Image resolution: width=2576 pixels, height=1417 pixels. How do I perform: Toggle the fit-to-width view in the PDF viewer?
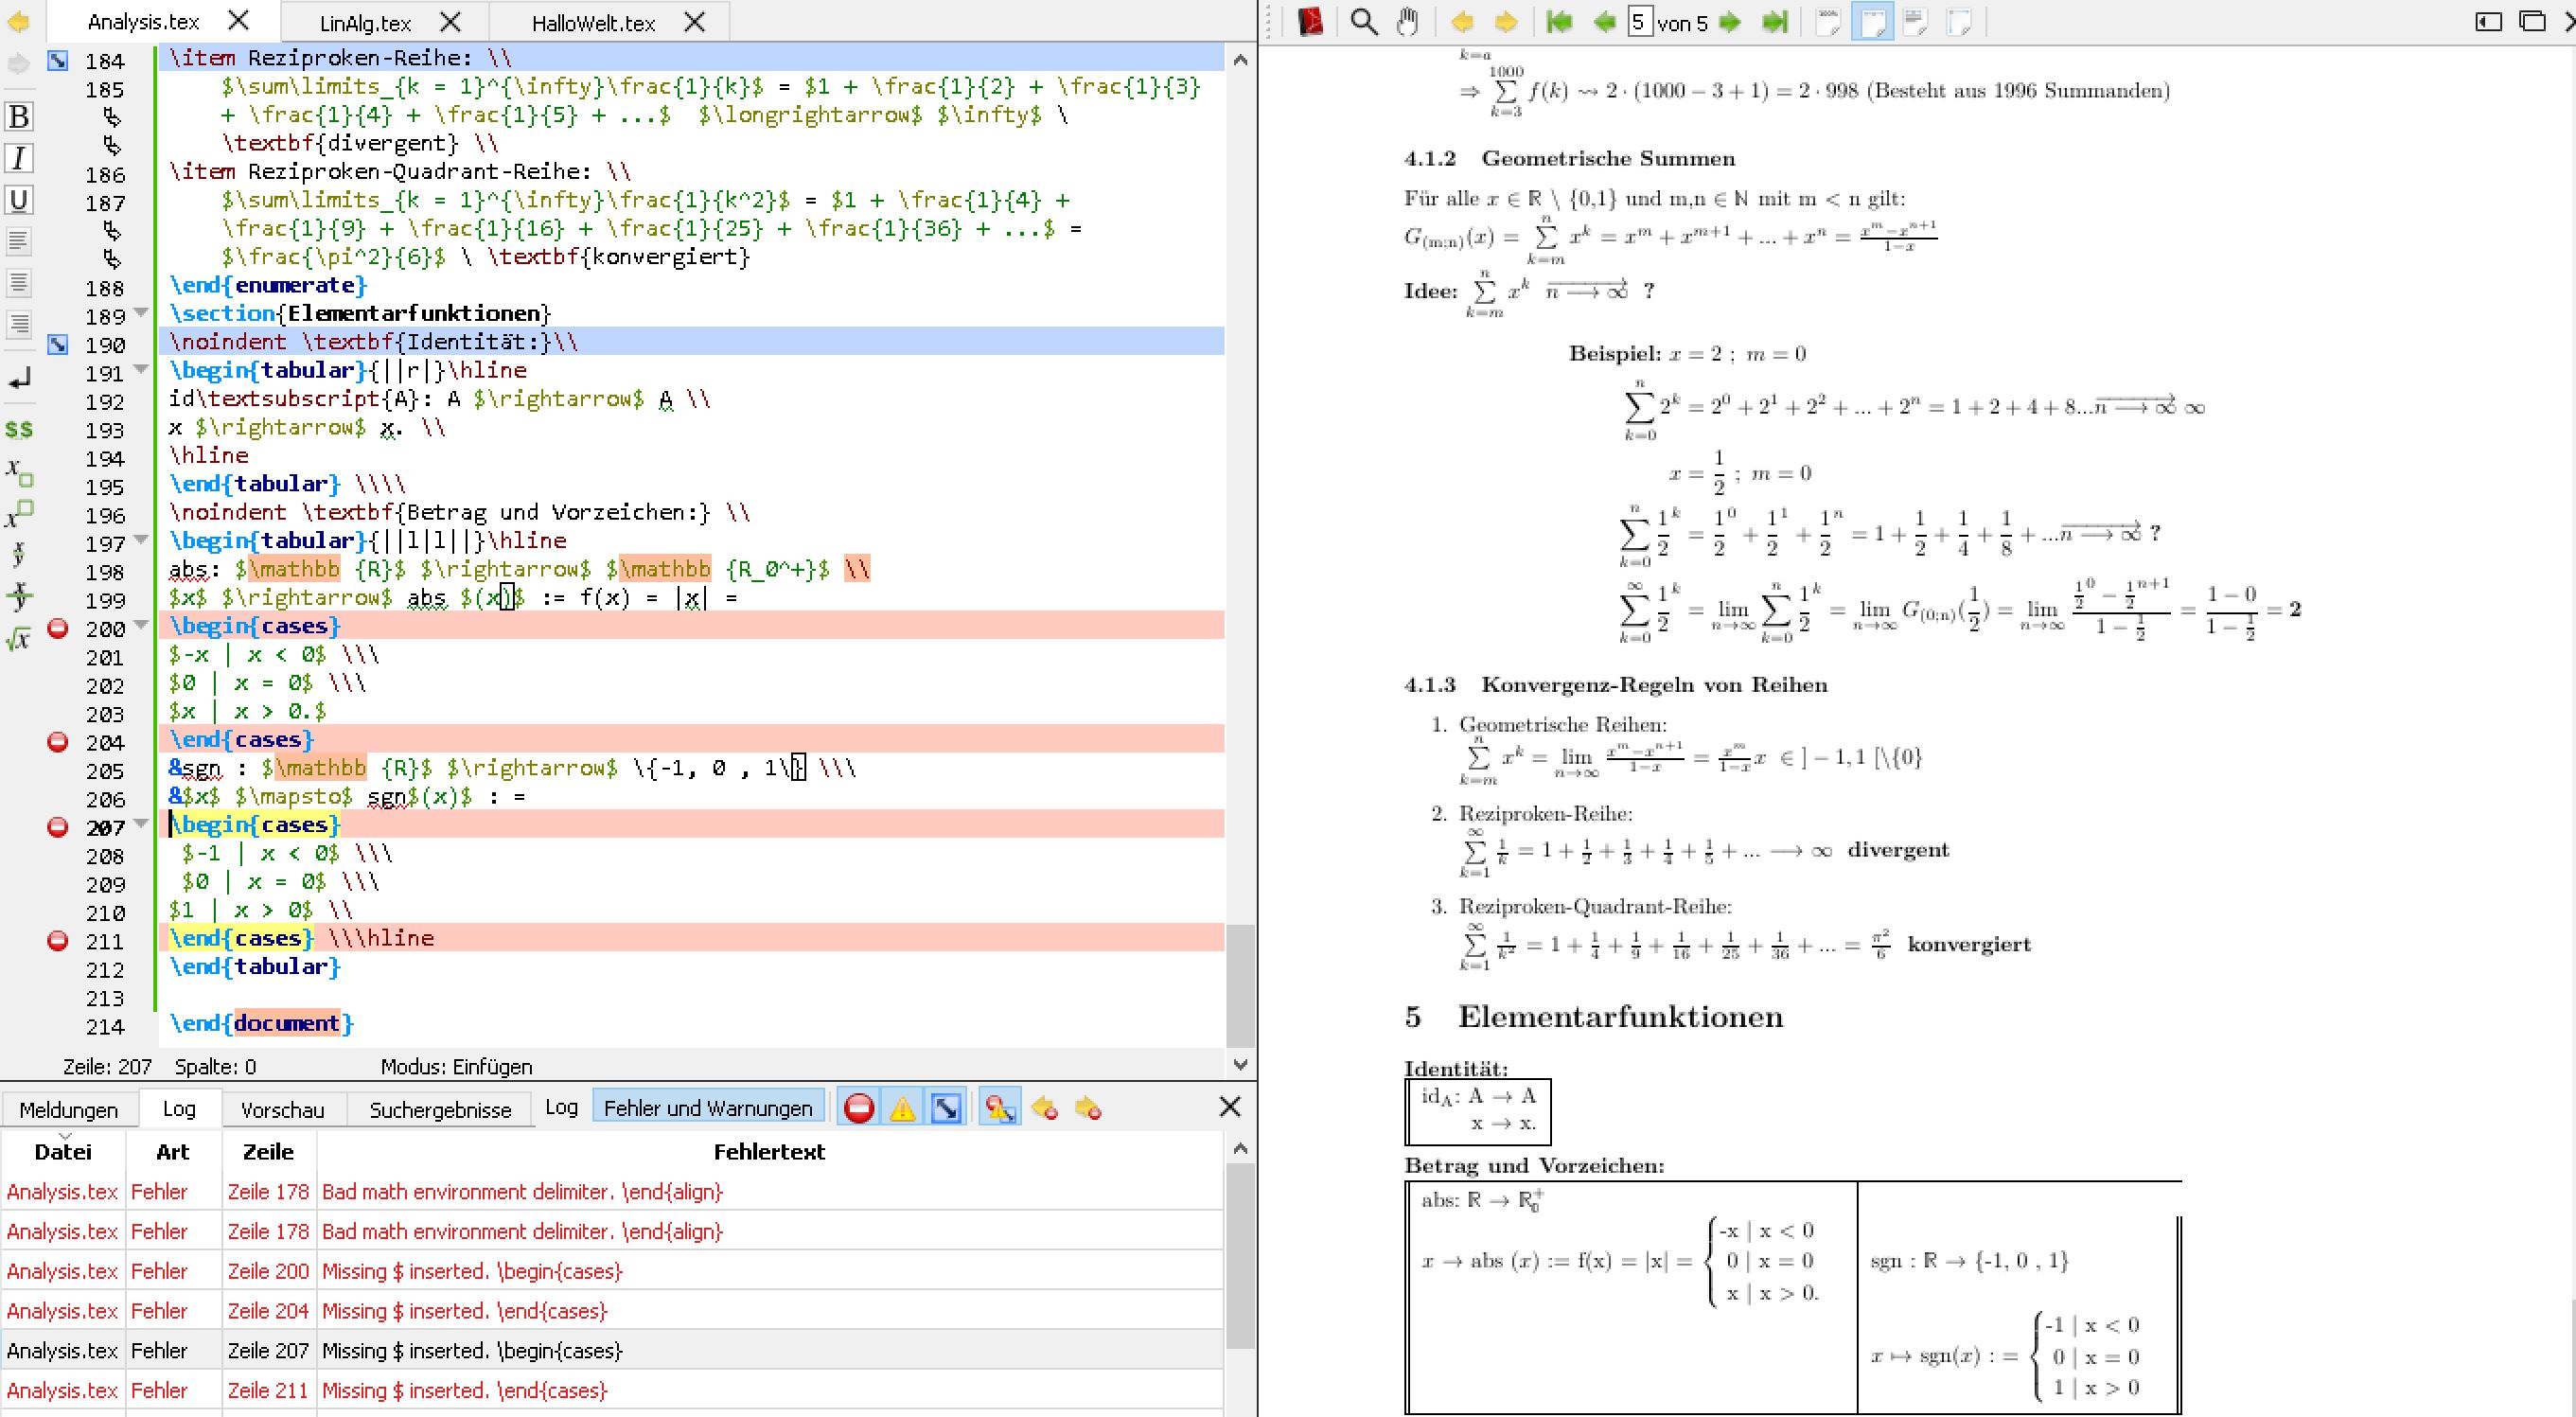coord(1872,22)
